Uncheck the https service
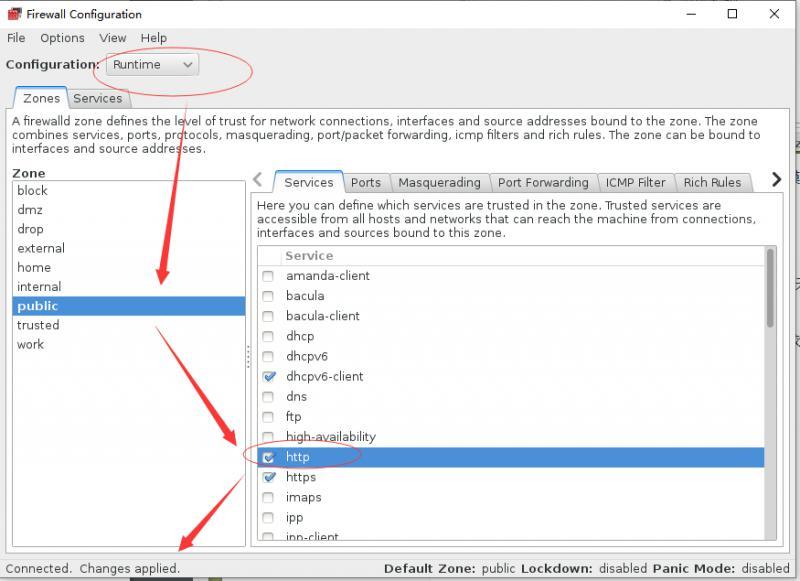Screen dimensions: 800x581 [x=268, y=477]
